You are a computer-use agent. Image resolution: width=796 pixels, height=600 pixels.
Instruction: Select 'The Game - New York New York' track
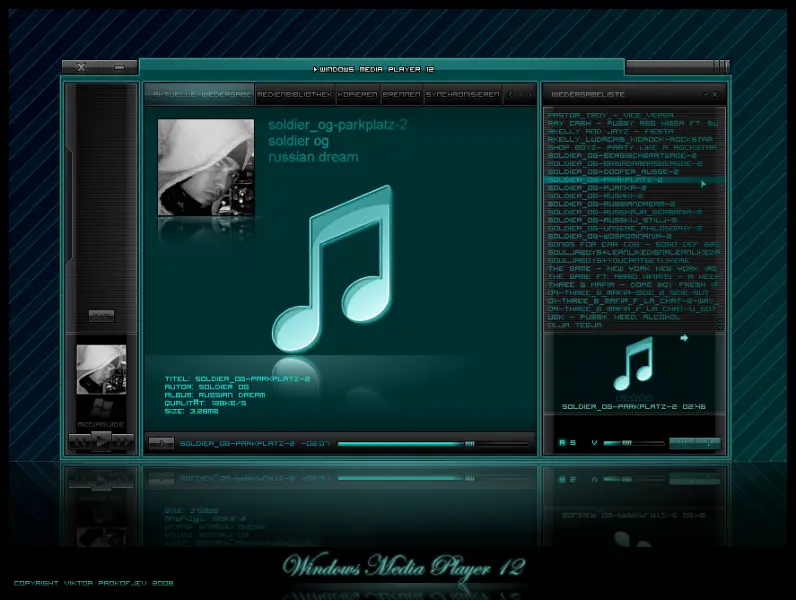click(x=633, y=269)
